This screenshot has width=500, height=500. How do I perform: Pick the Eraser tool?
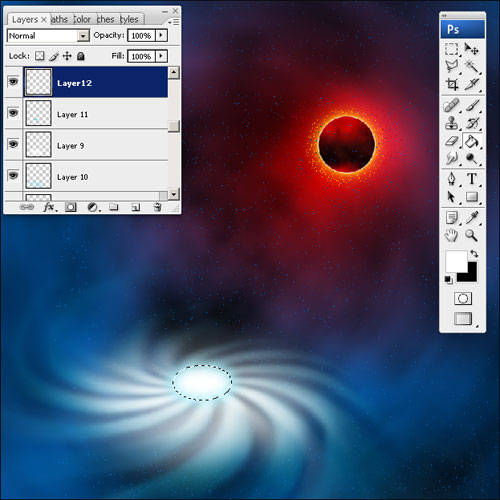(452, 141)
